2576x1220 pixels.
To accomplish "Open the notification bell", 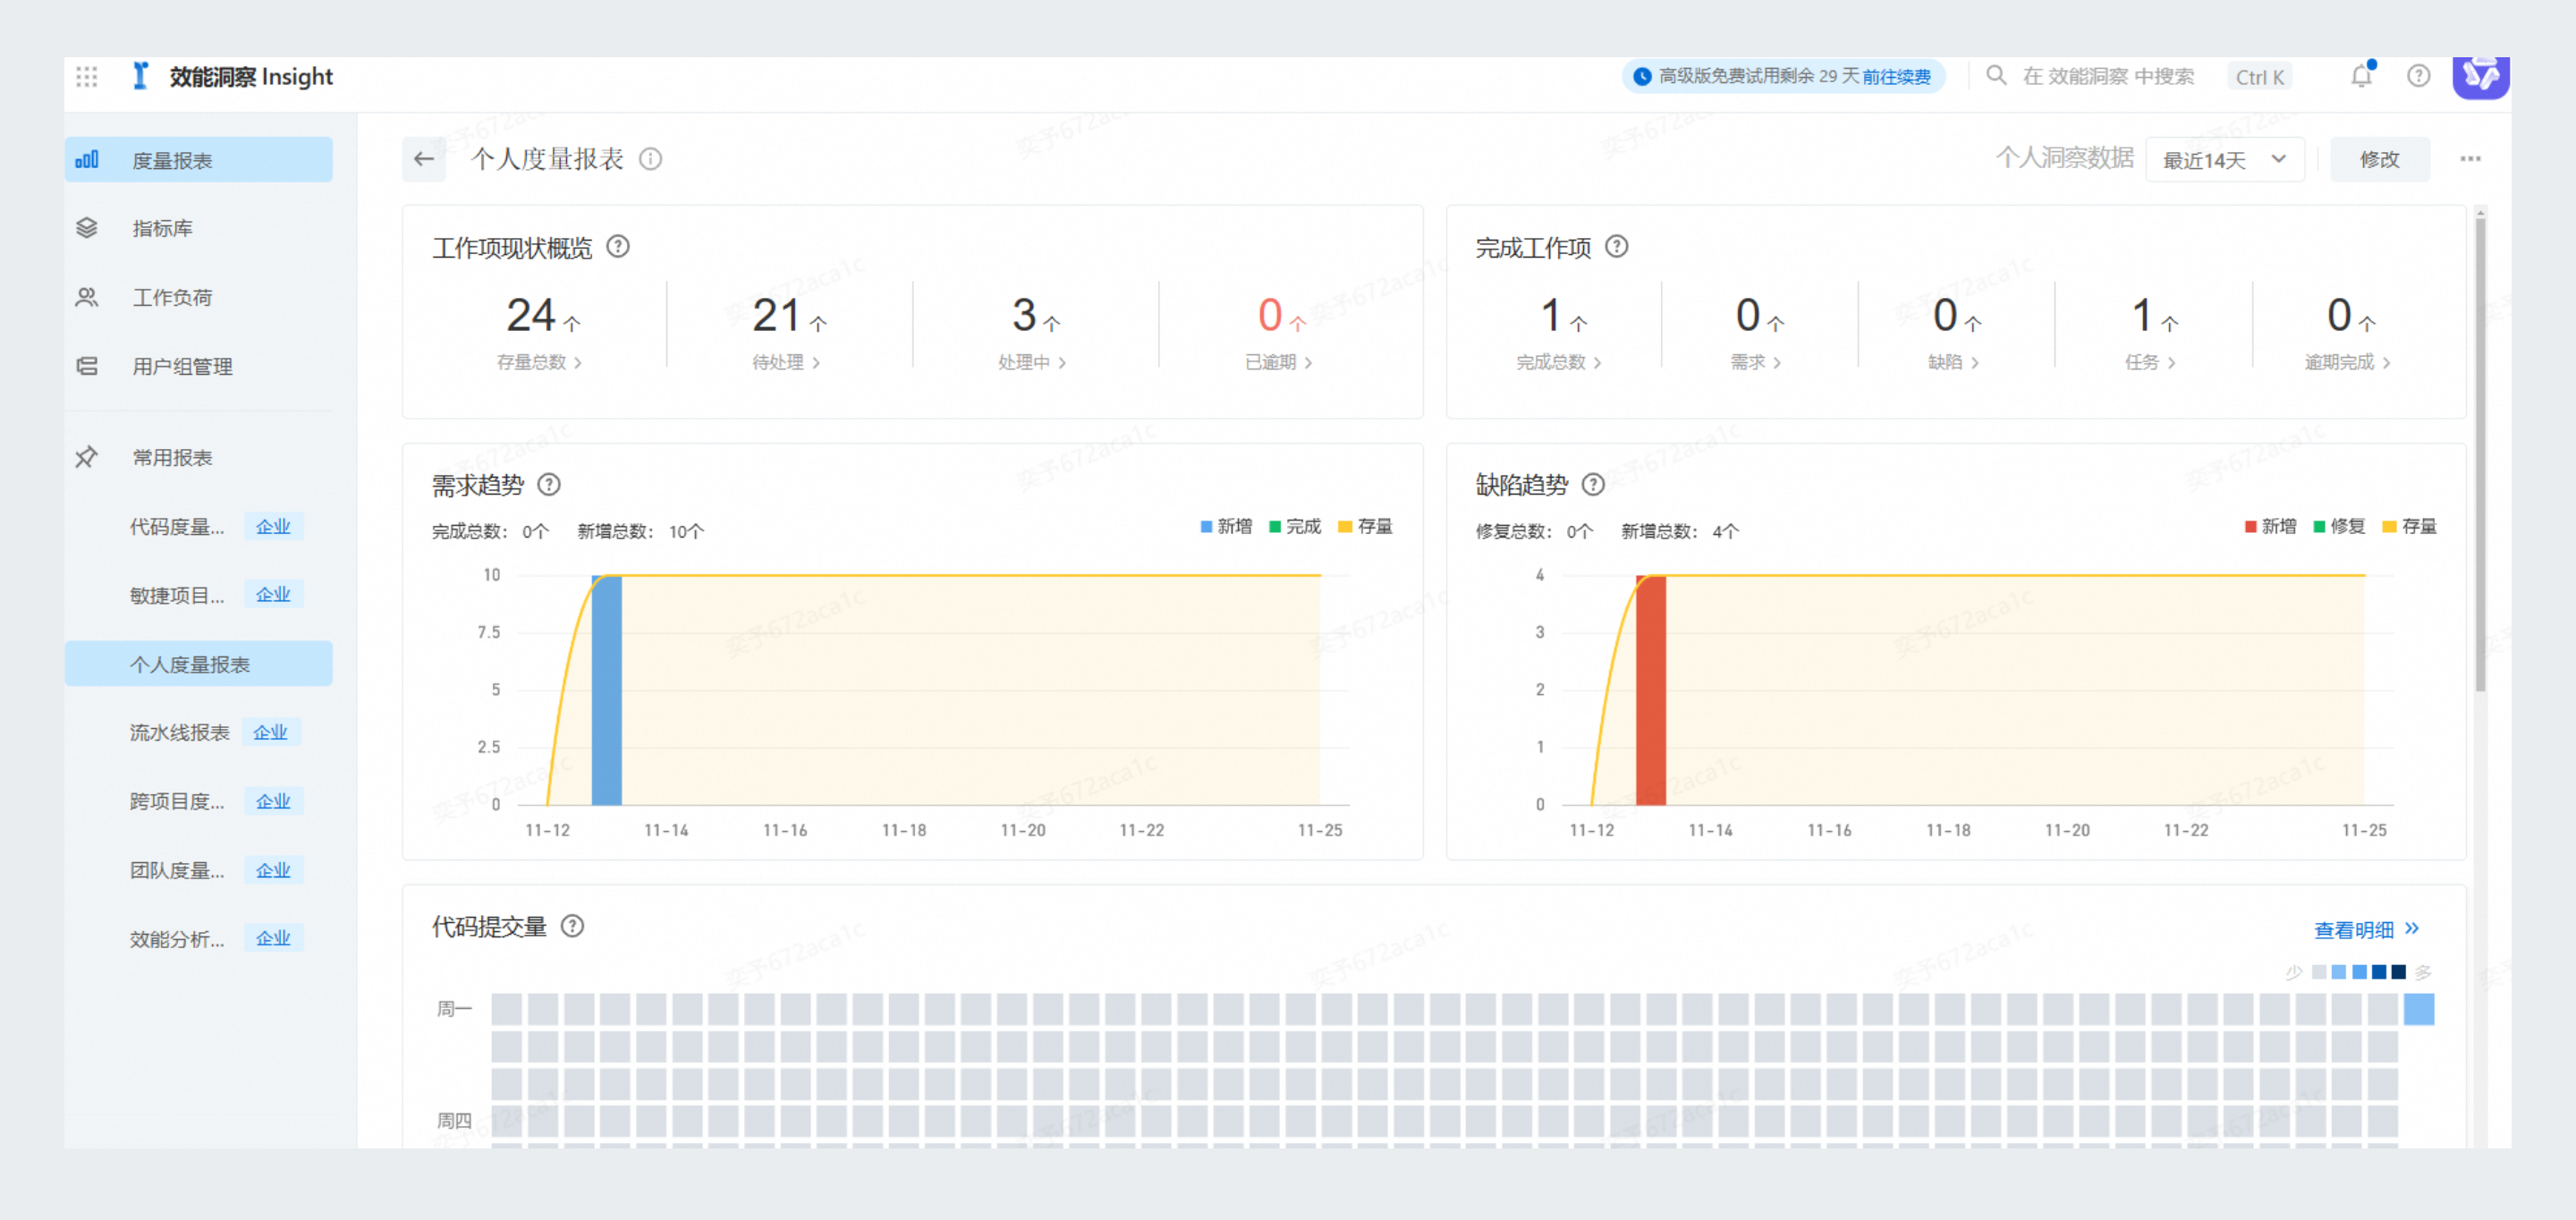I will (2361, 76).
